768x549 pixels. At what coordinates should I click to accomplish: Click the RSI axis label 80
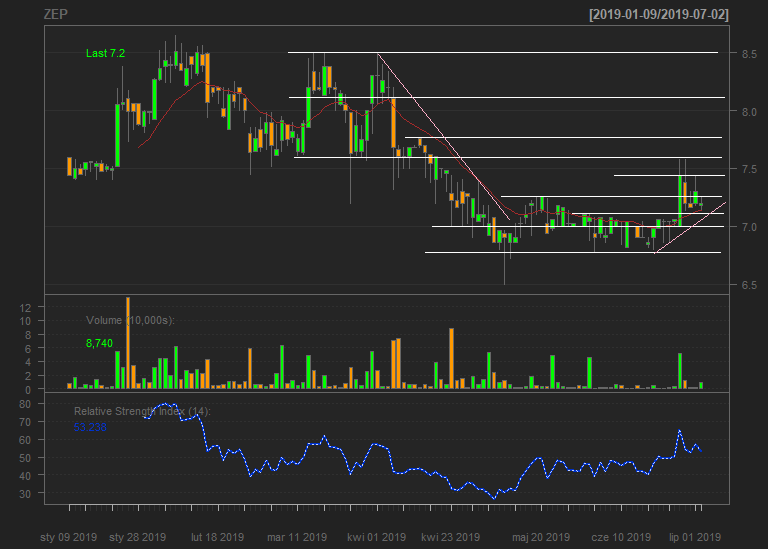tap(25, 405)
